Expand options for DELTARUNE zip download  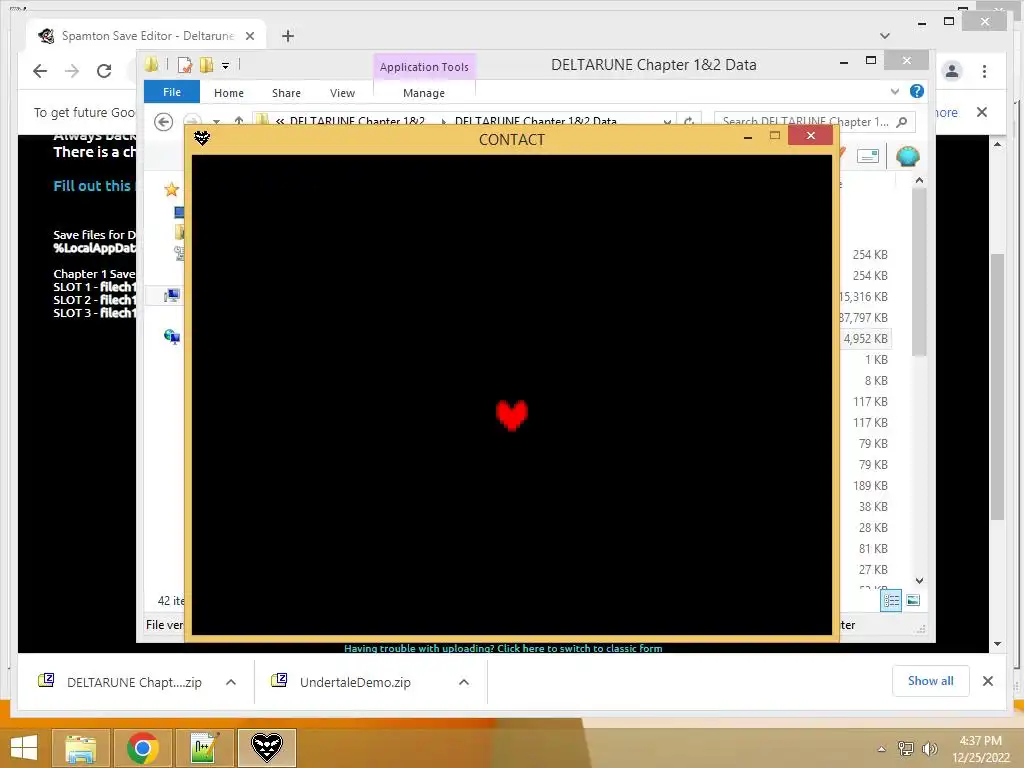tap(231, 682)
